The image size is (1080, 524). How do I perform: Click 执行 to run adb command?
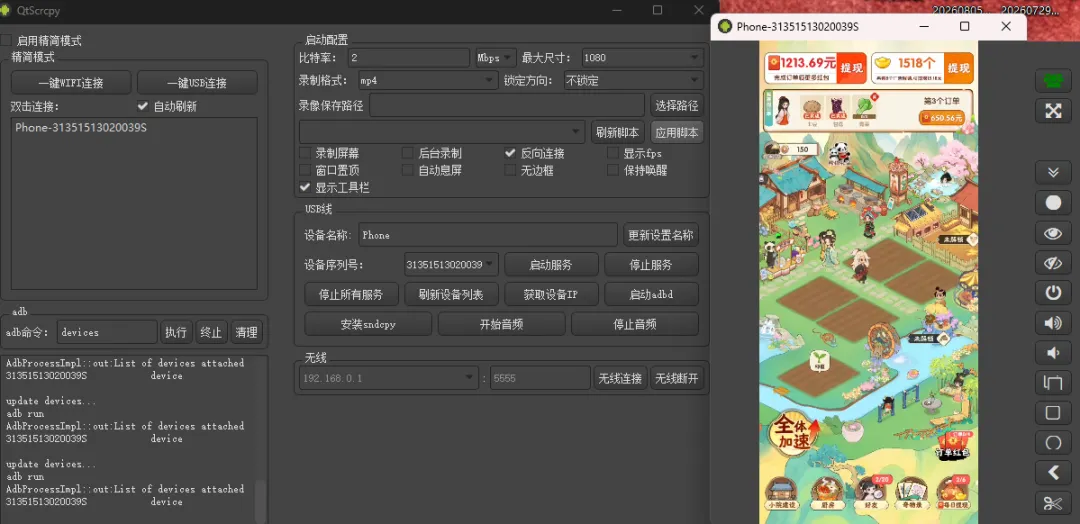tap(176, 332)
